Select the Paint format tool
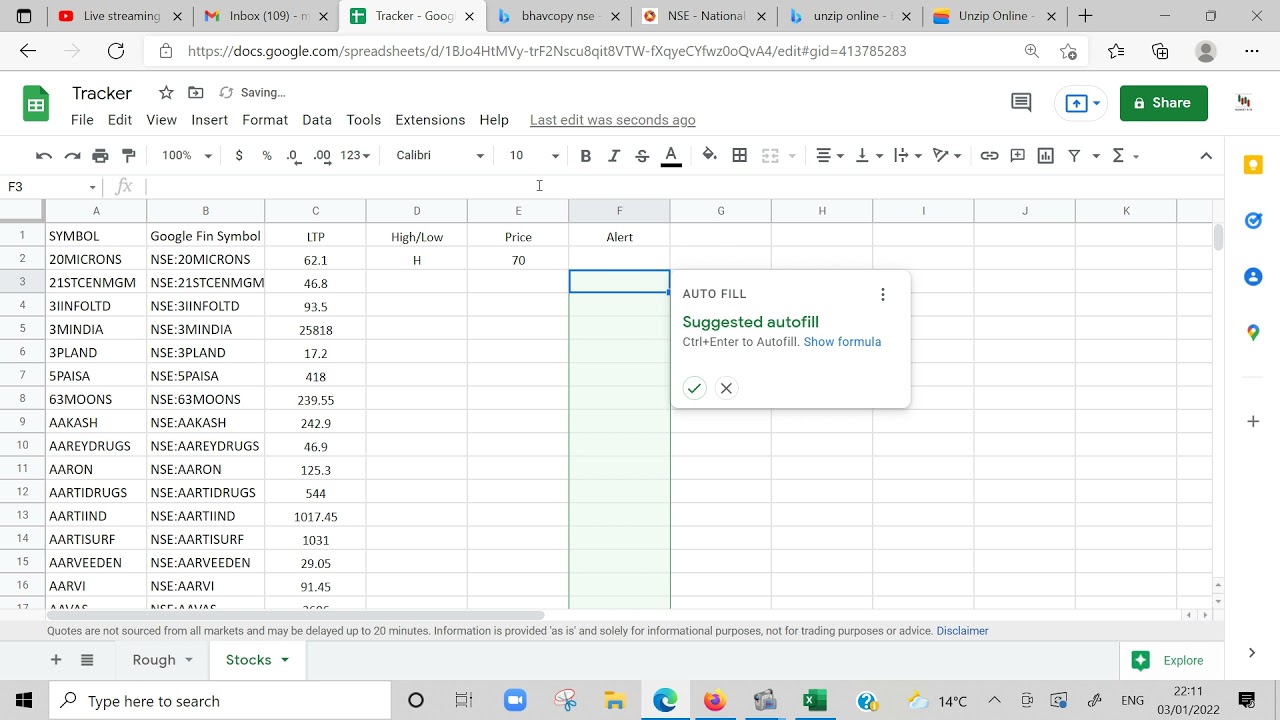Screen dimensions: 1280x720 [128, 156]
